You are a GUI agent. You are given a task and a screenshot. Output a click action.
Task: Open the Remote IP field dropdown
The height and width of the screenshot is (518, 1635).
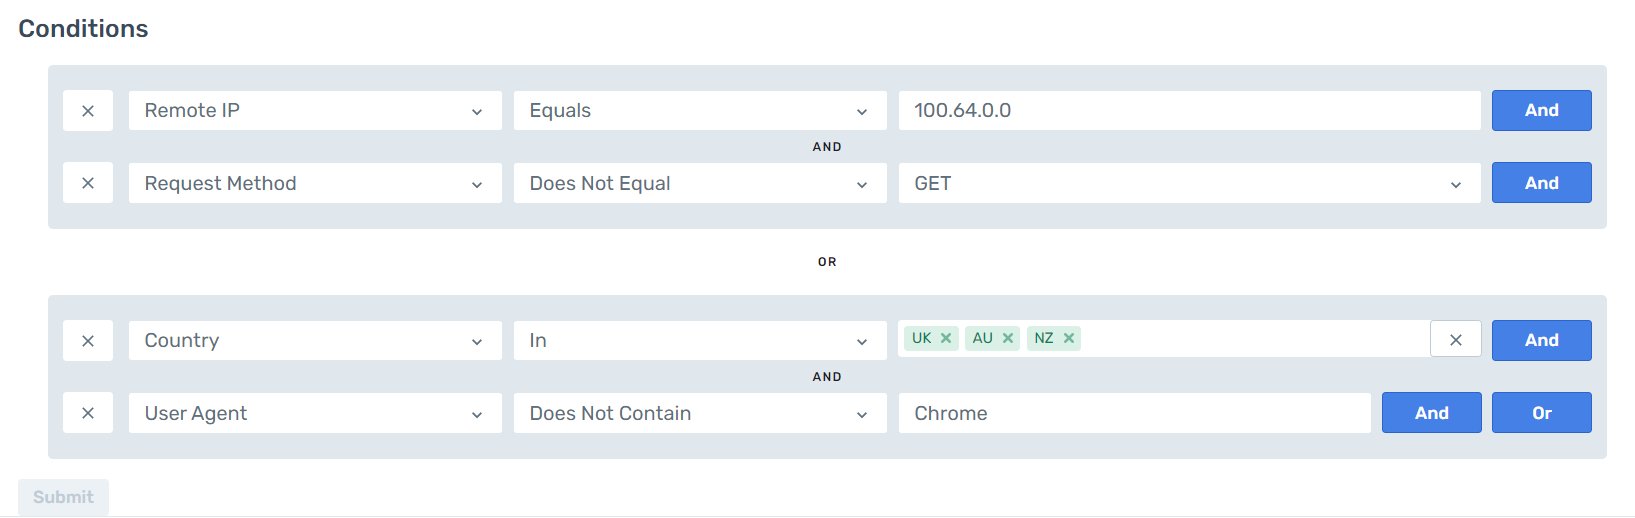pos(315,111)
